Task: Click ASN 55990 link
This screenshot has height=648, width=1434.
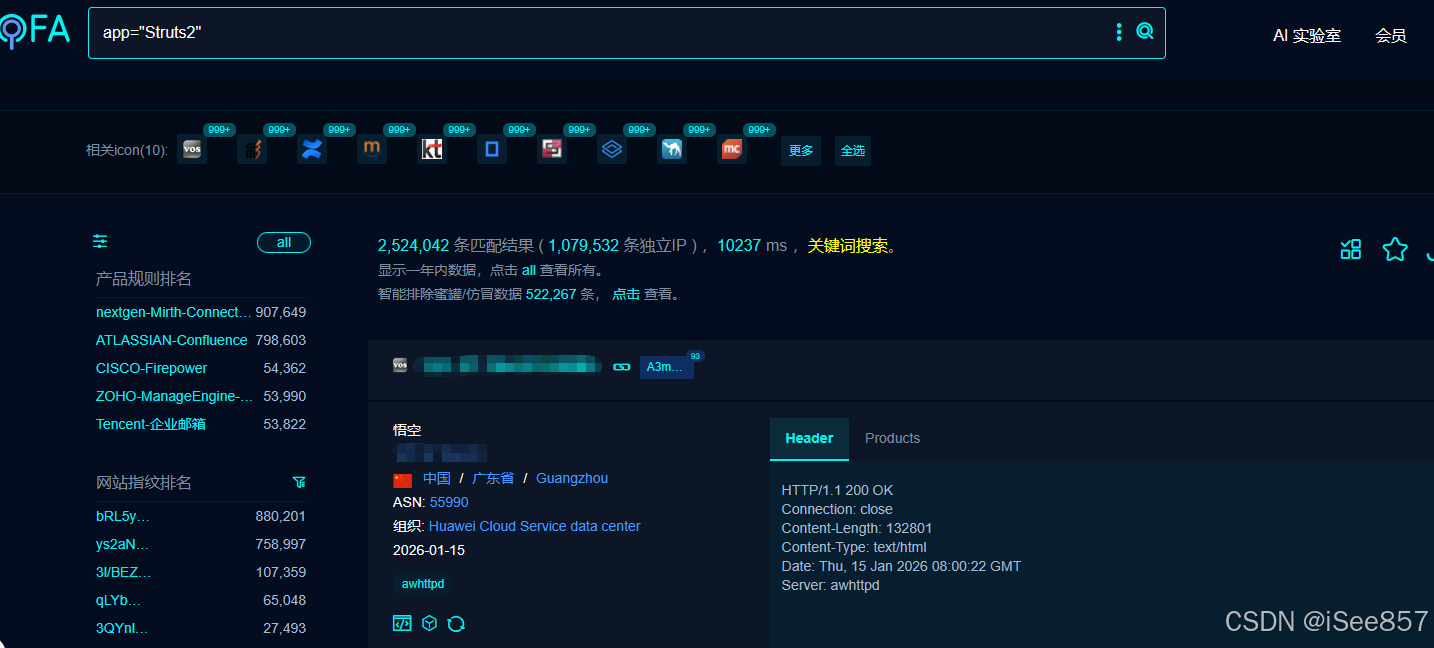Action: click(x=449, y=502)
